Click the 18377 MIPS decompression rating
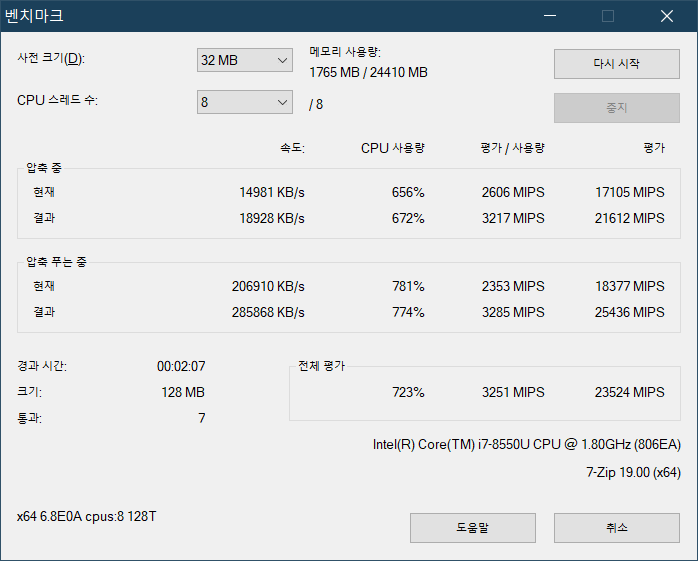698x561 pixels. pyautogui.click(x=629, y=286)
